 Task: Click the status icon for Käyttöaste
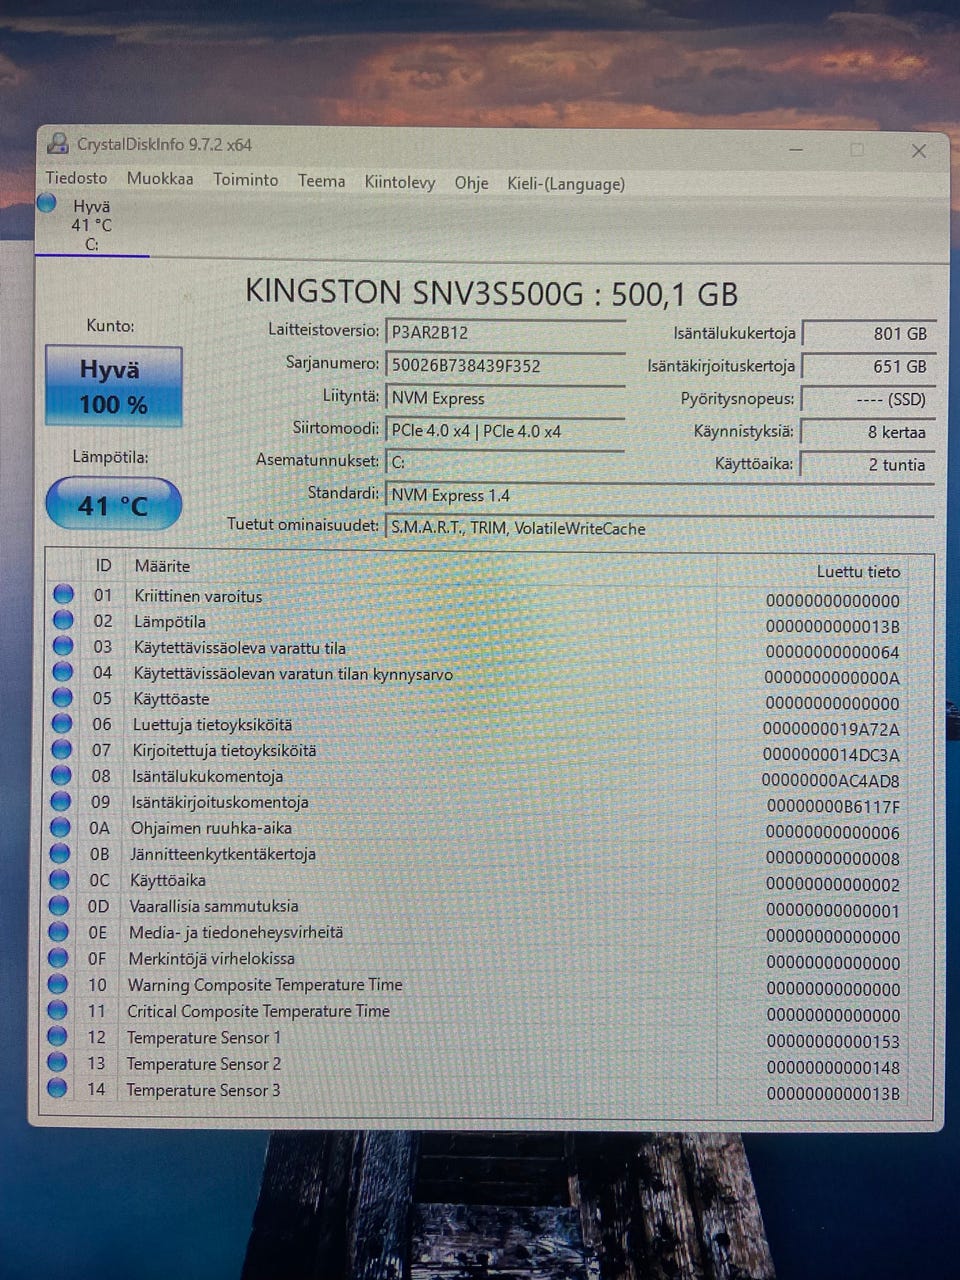(x=62, y=697)
